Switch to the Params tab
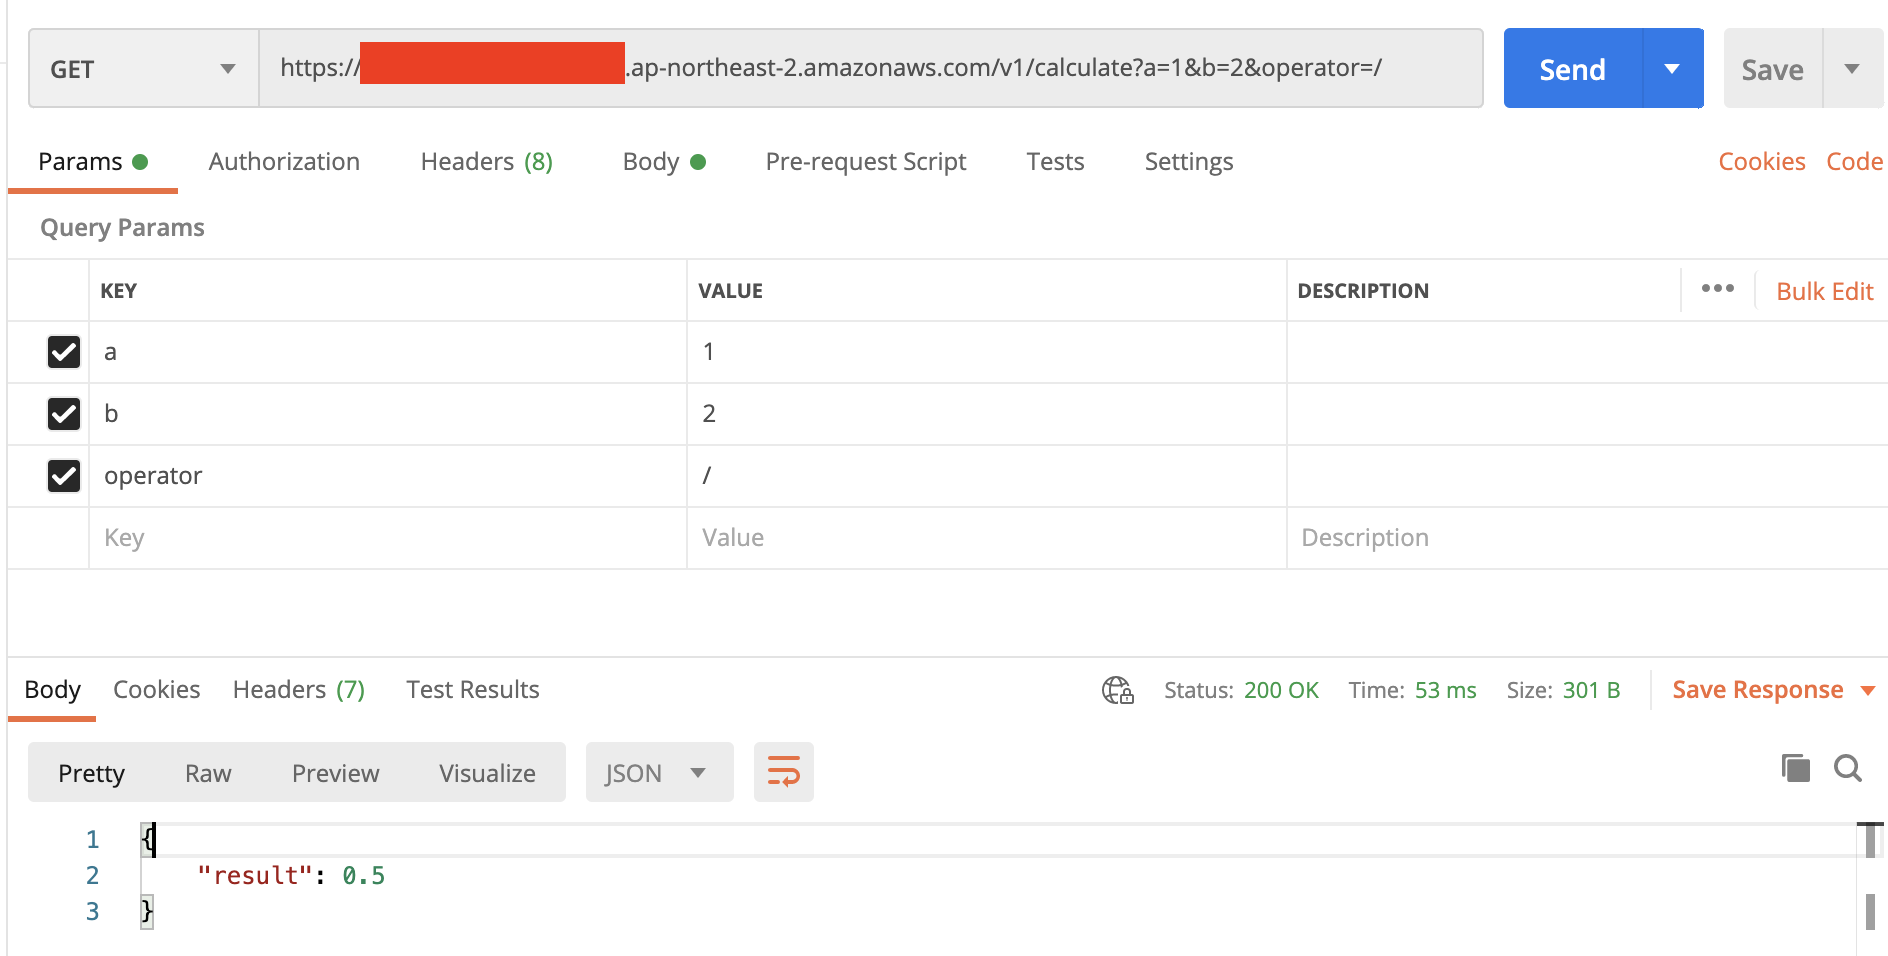The width and height of the screenshot is (1888, 956). pos(93,162)
